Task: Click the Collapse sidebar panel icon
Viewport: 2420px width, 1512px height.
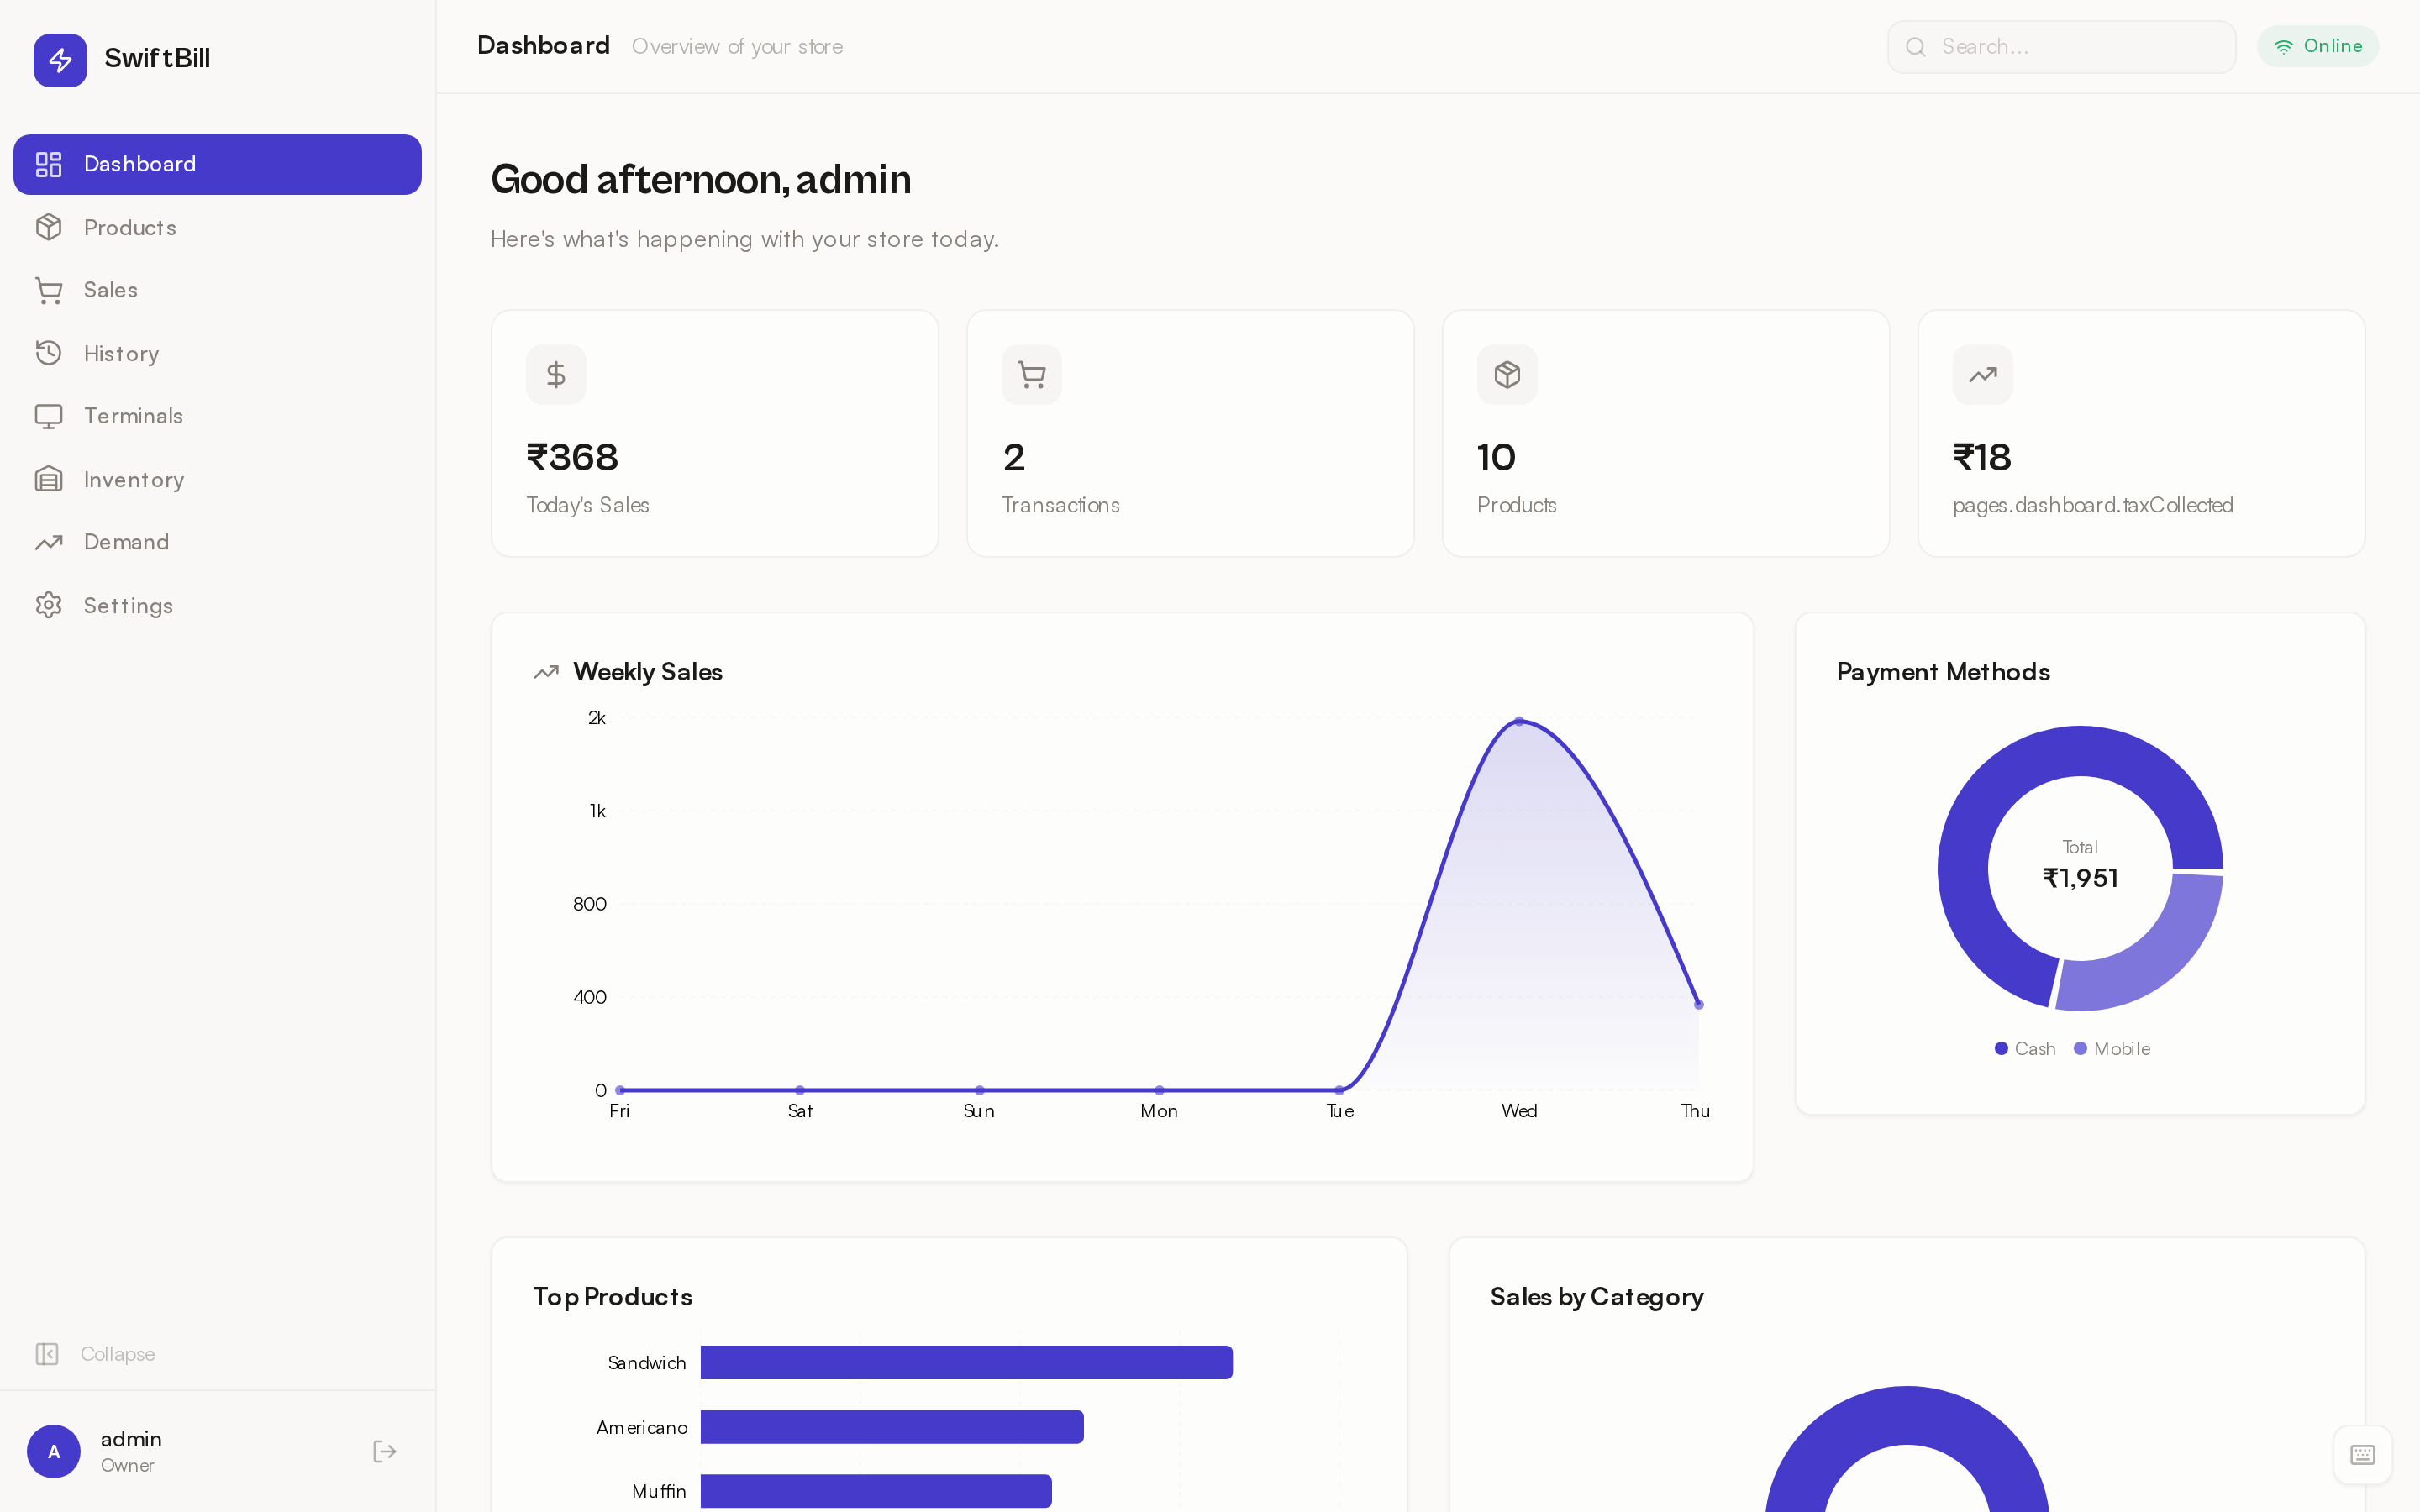Action: [x=47, y=1354]
